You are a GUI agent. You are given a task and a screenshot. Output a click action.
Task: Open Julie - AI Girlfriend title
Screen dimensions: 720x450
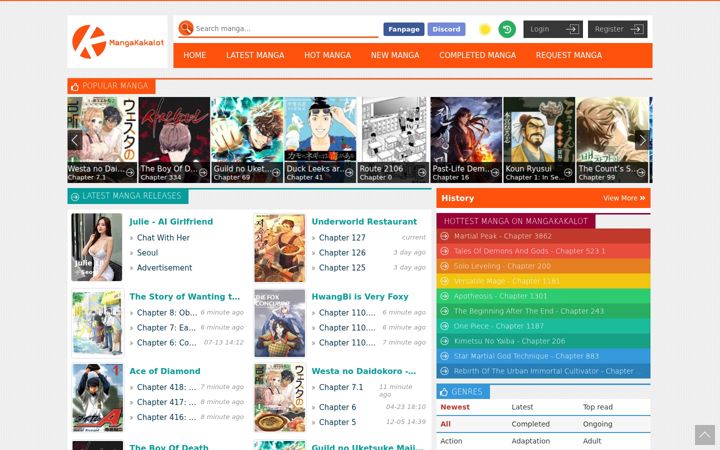click(x=171, y=221)
